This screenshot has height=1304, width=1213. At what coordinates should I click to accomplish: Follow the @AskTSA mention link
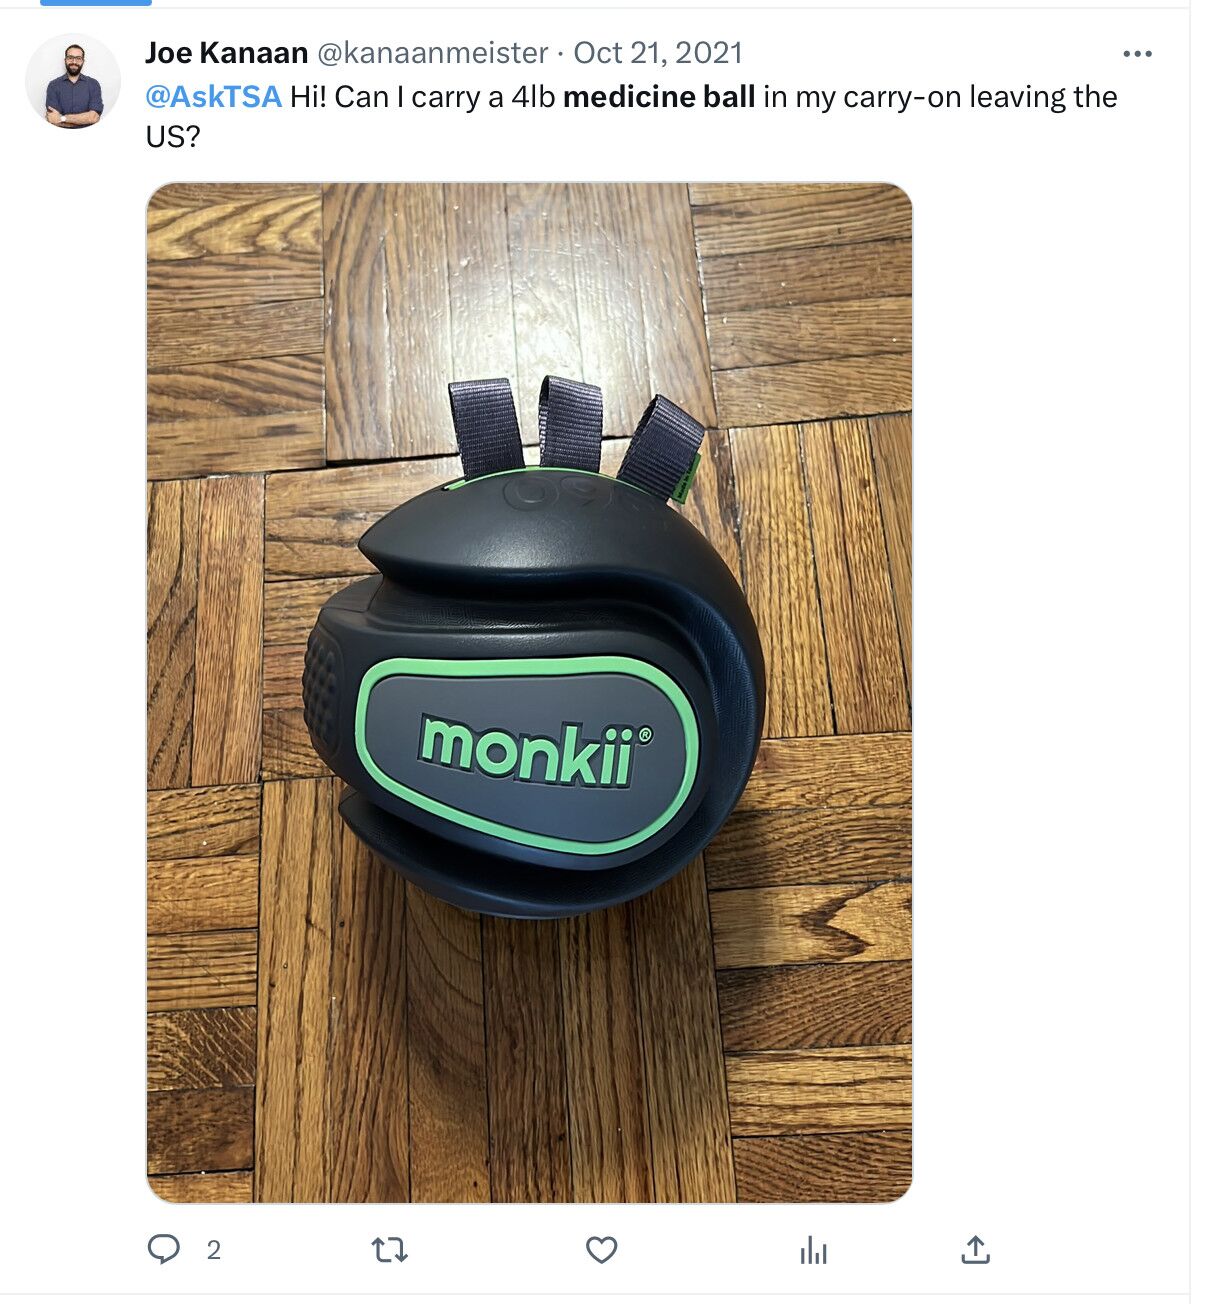tap(214, 97)
